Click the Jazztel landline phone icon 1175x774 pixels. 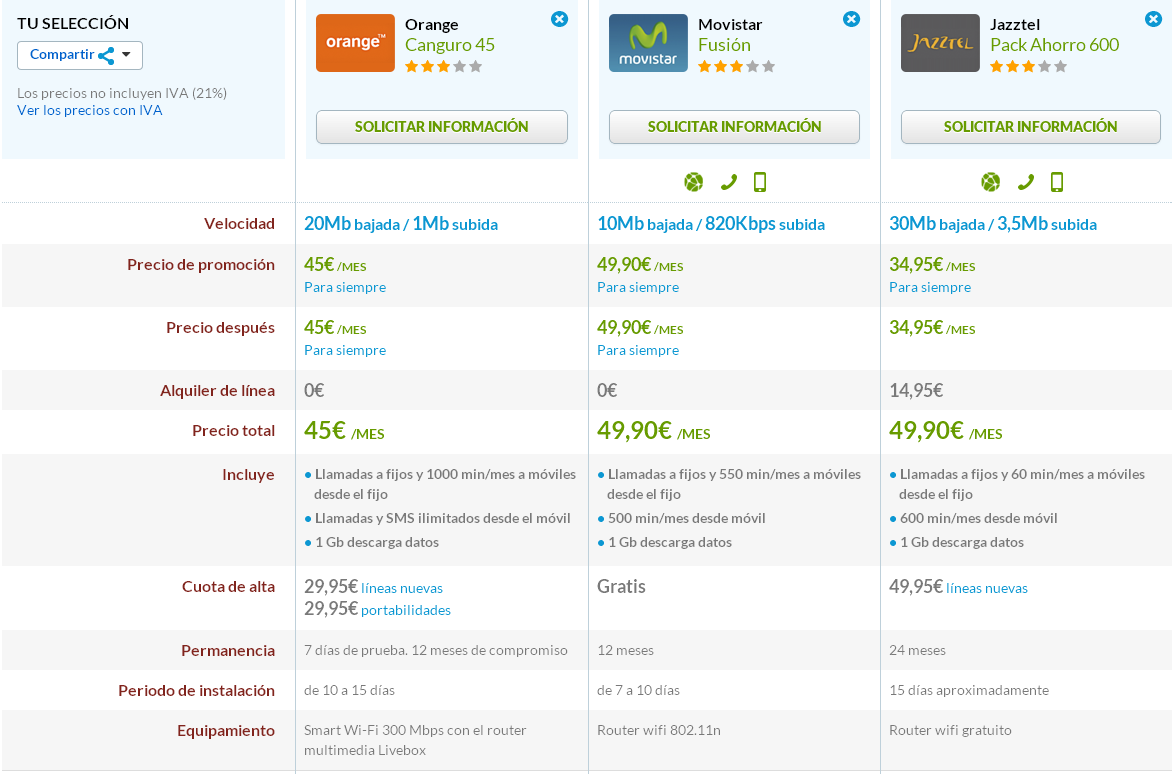click(x=1026, y=182)
